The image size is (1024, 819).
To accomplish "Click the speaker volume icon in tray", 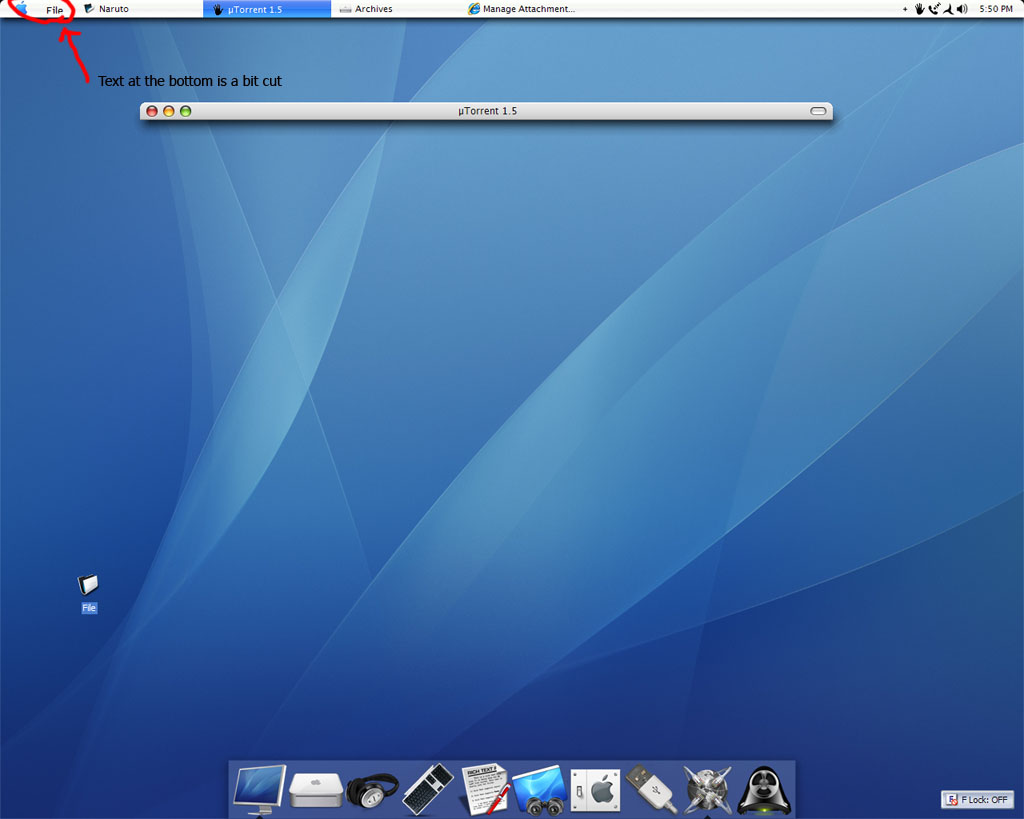I will (x=962, y=9).
